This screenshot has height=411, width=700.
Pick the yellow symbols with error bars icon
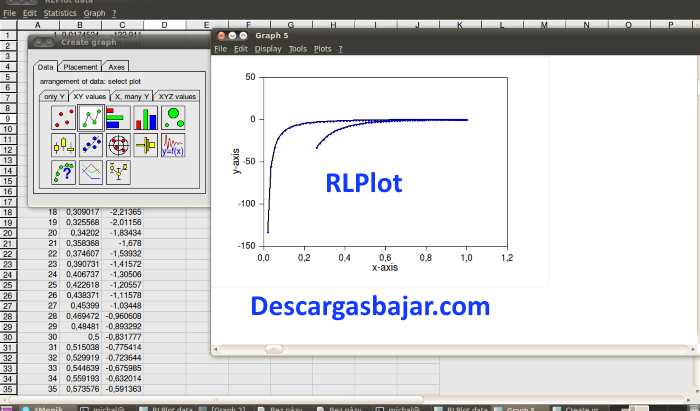(x=118, y=173)
